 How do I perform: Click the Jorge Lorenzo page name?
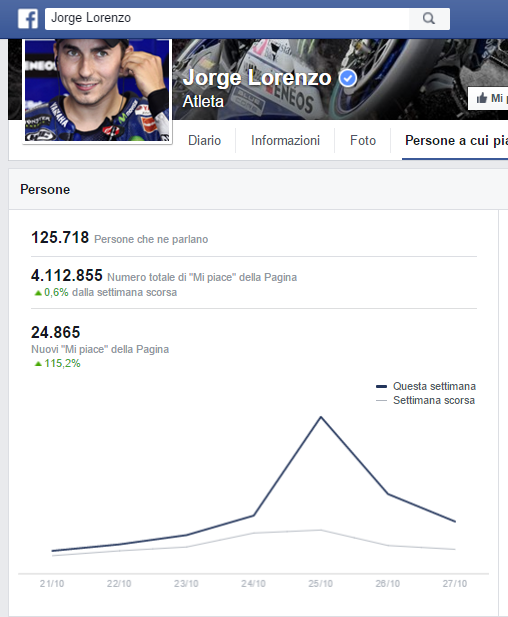(x=257, y=78)
